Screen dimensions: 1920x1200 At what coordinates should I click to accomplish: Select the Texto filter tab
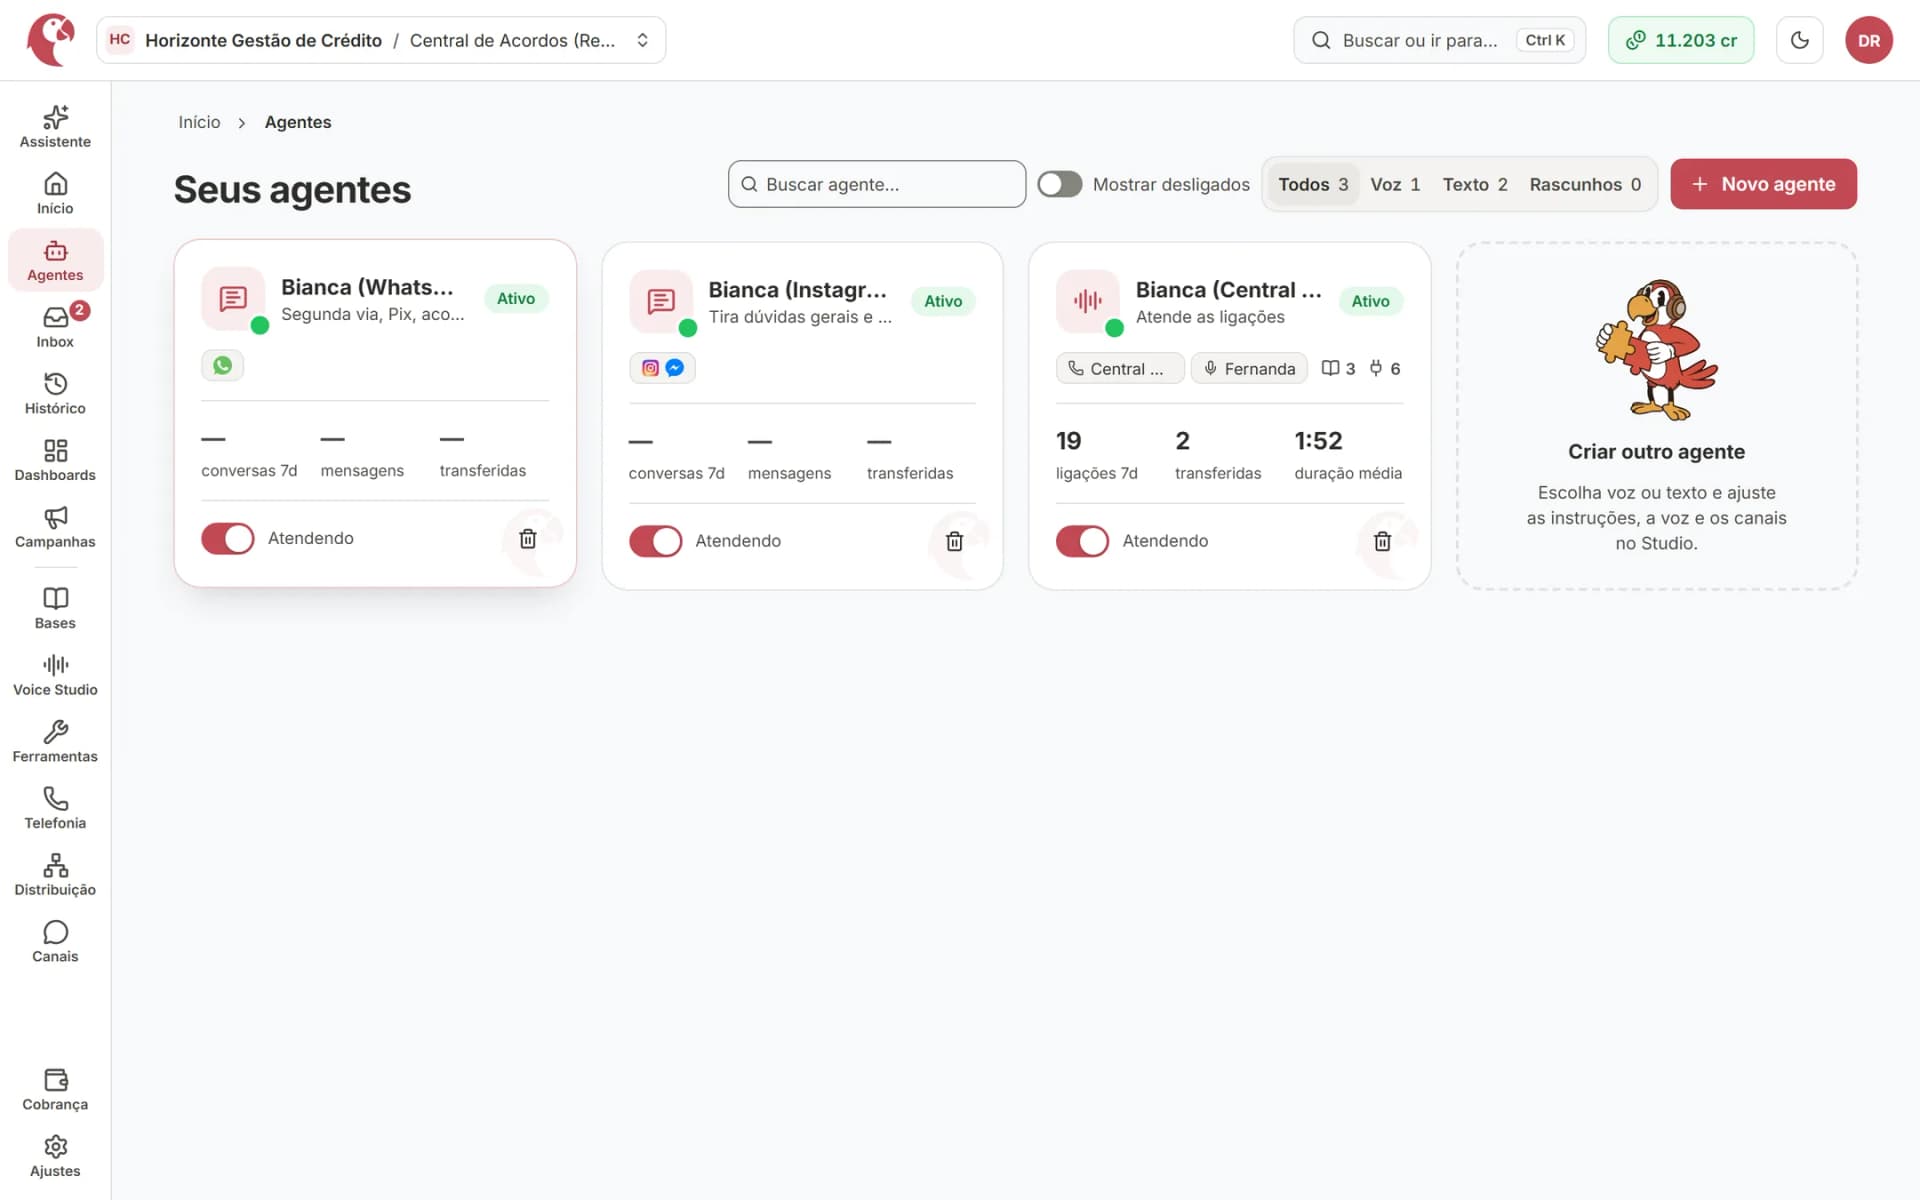[1475, 184]
